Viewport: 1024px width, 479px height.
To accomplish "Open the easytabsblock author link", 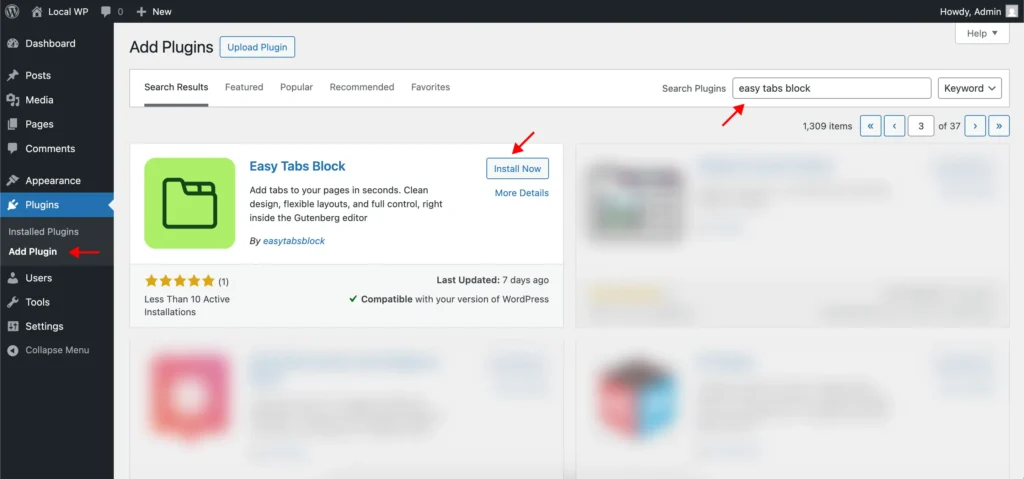I will (x=294, y=240).
